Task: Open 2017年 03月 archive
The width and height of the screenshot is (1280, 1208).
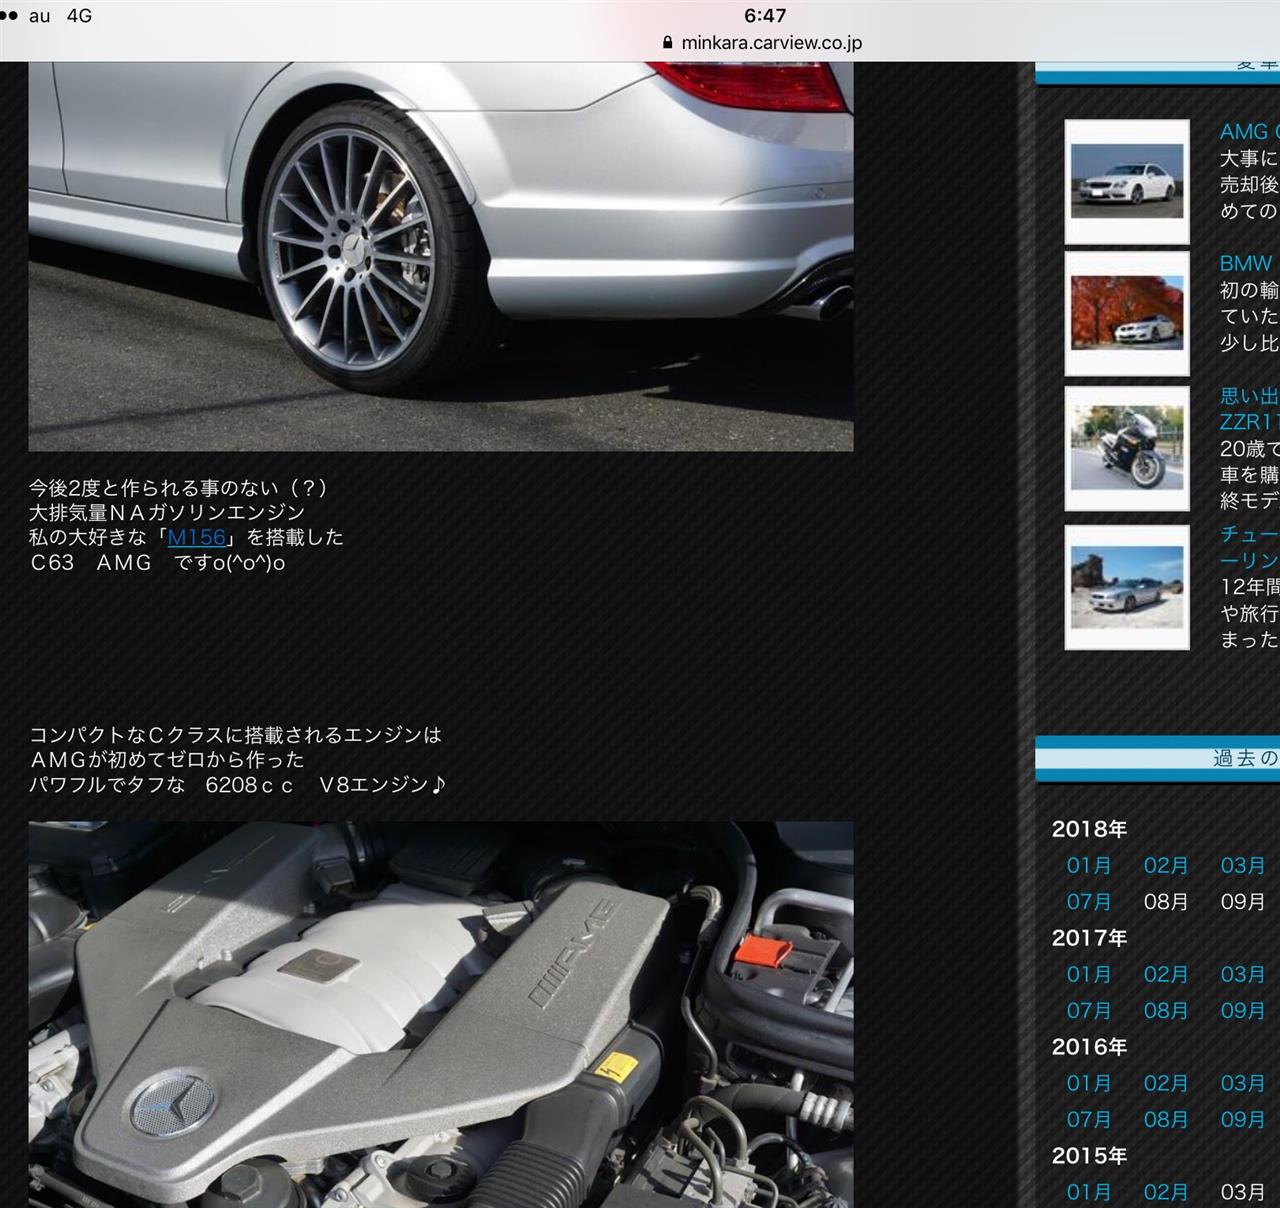Action: (1243, 975)
